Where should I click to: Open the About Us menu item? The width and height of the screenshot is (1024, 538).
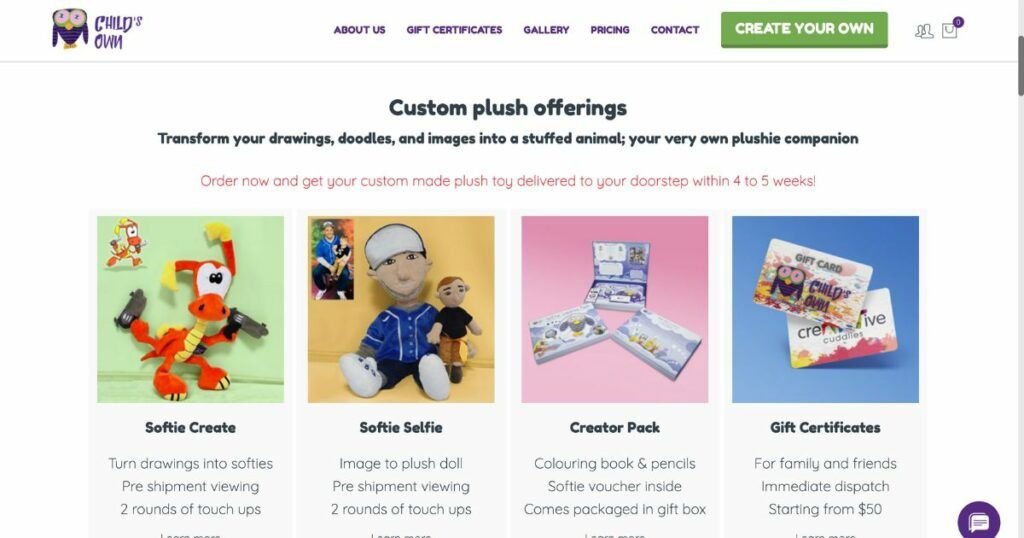pos(359,30)
